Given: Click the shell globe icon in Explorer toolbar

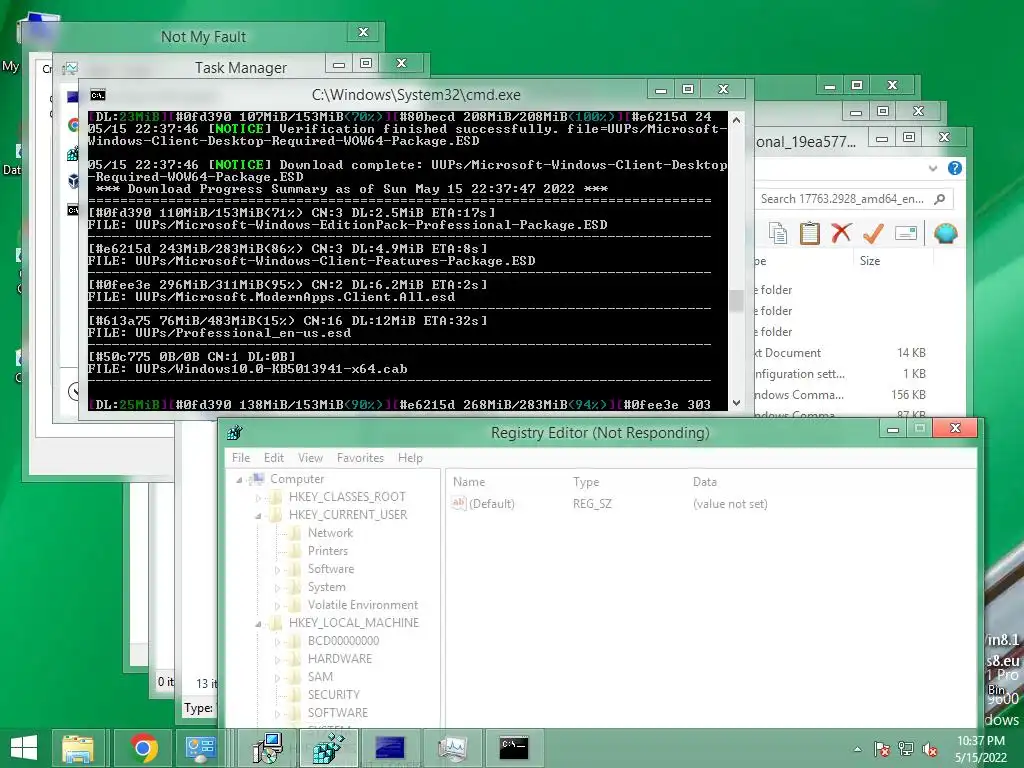Looking at the screenshot, I should tap(946, 233).
